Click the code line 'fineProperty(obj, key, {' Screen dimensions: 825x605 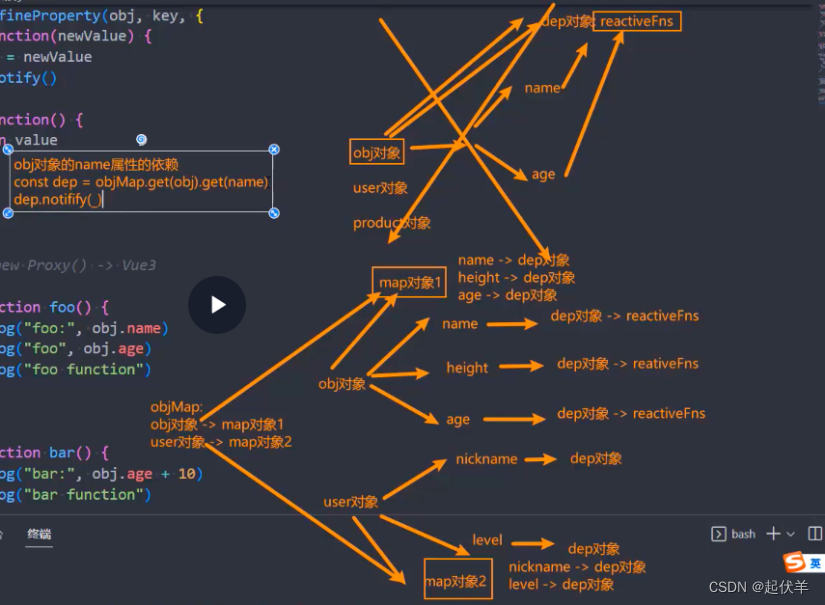102,16
